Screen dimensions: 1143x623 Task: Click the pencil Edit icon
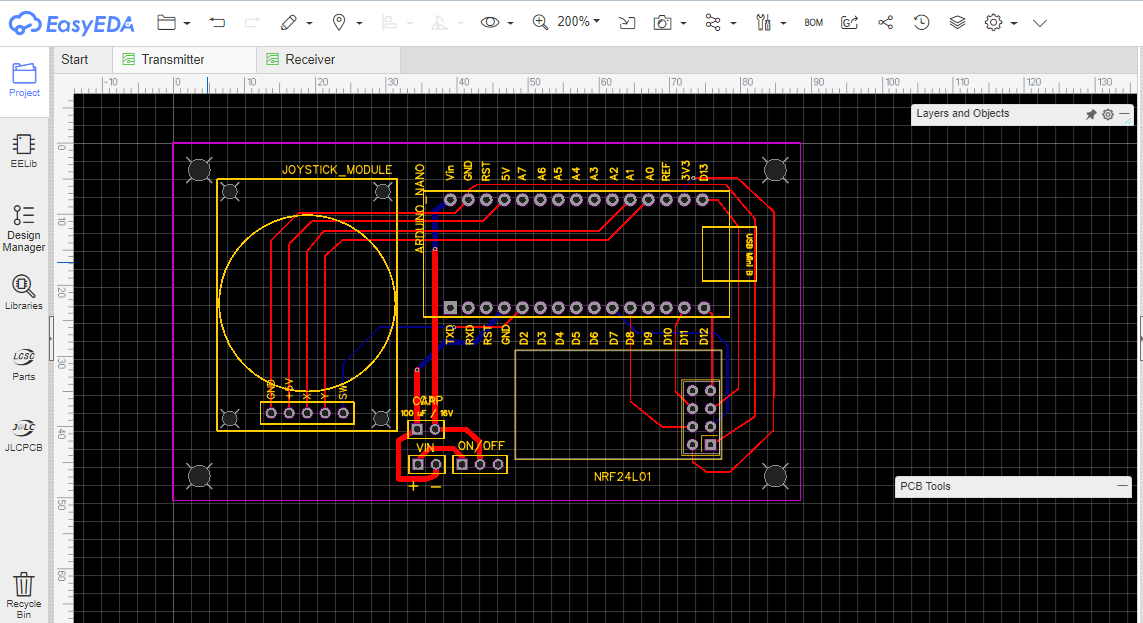[289, 23]
